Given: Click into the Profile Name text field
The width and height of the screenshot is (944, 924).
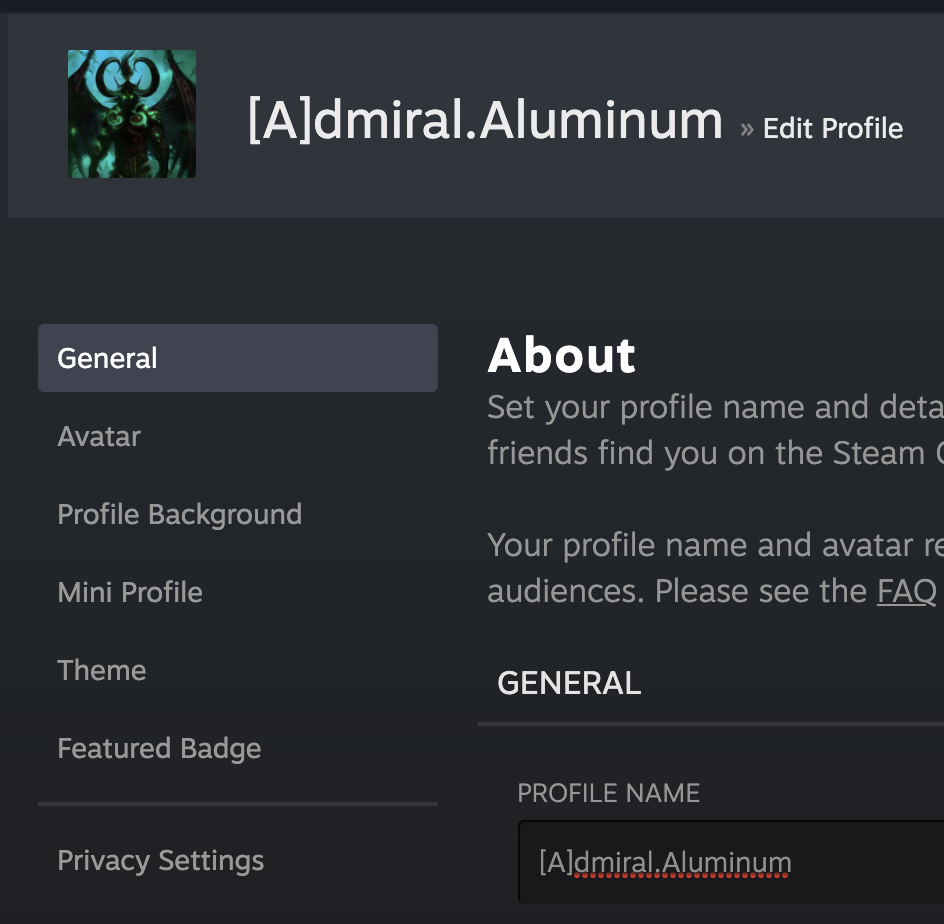Looking at the screenshot, I should point(730,862).
